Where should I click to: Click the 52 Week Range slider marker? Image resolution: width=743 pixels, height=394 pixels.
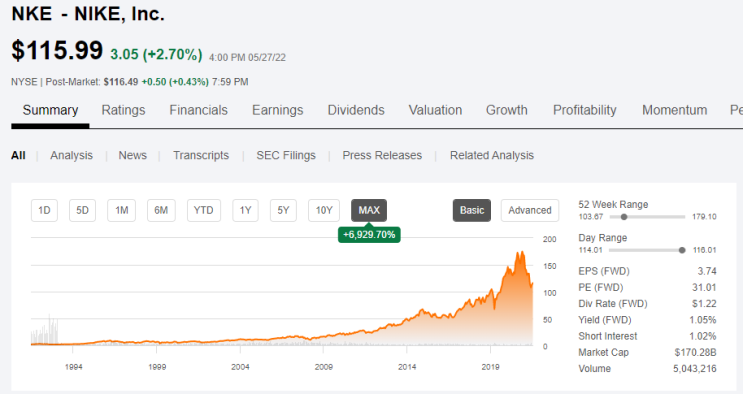[x=624, y=217]
